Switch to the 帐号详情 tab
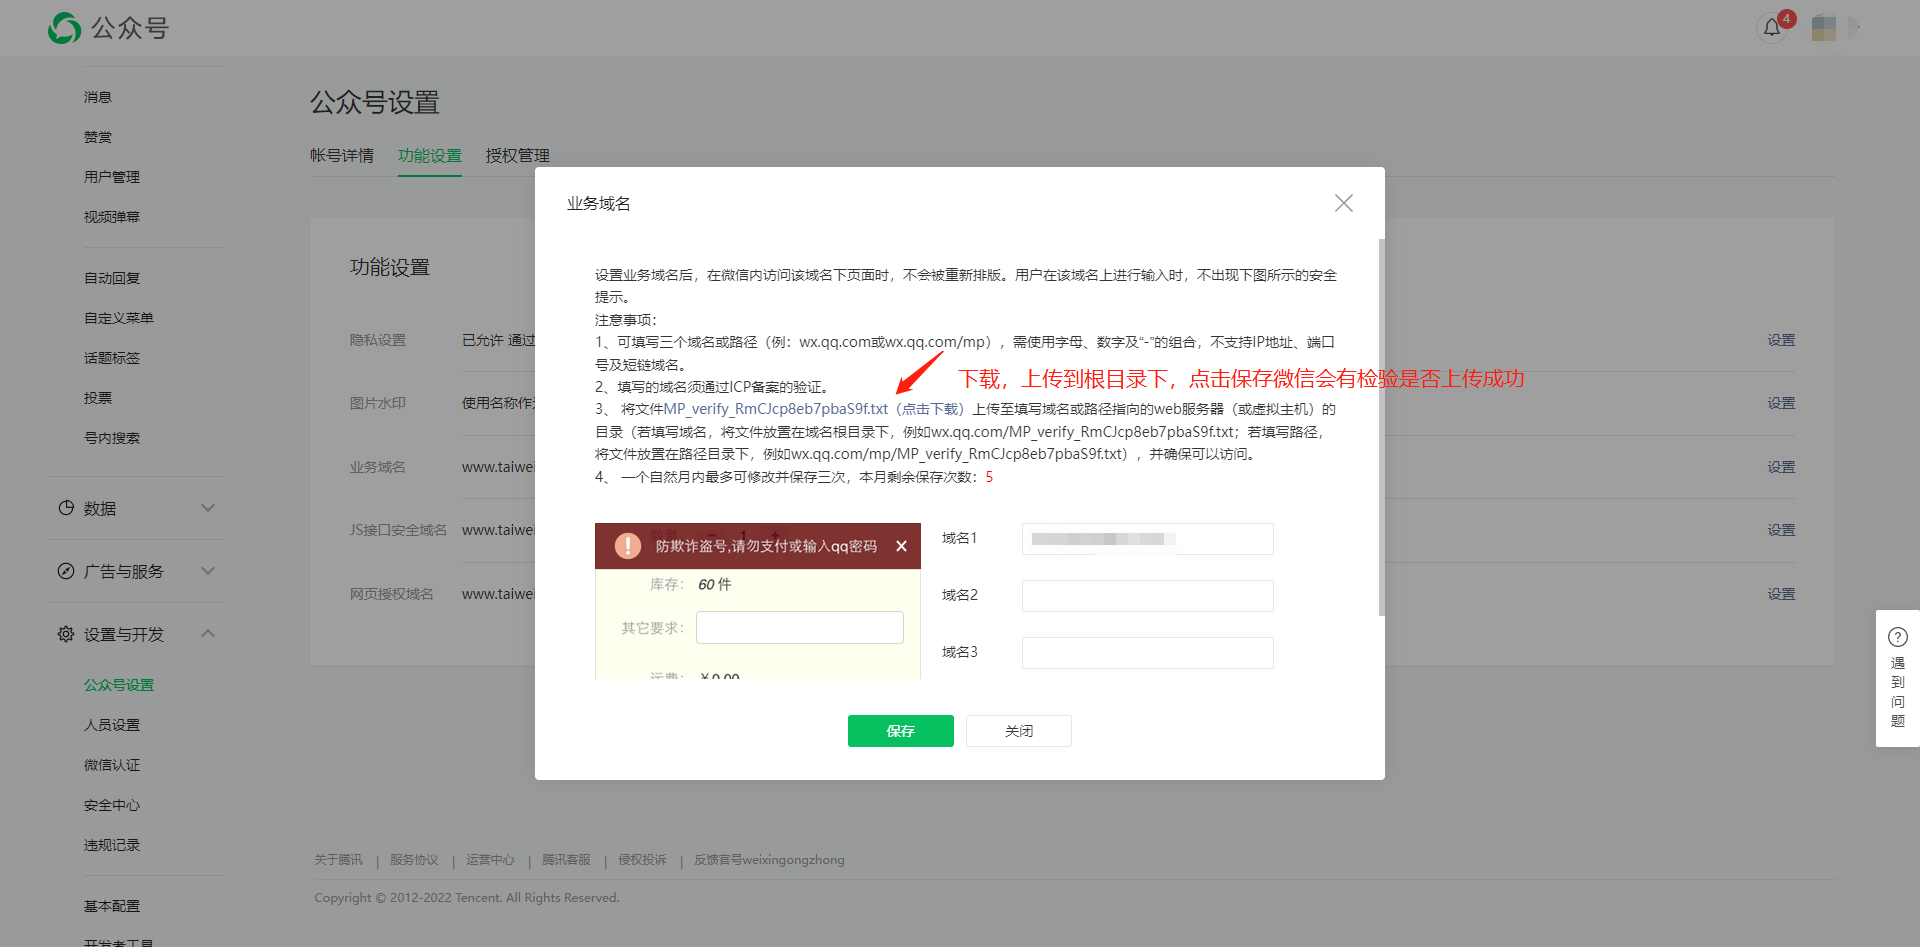1920x947 pixels. point(342,155)
